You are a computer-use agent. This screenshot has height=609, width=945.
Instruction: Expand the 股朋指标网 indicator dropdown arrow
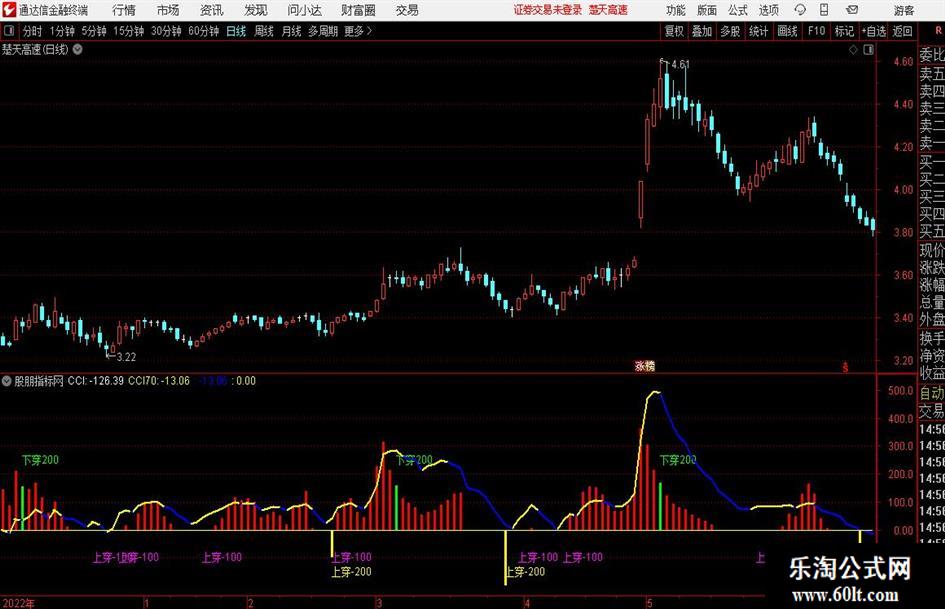pos(7,381)
